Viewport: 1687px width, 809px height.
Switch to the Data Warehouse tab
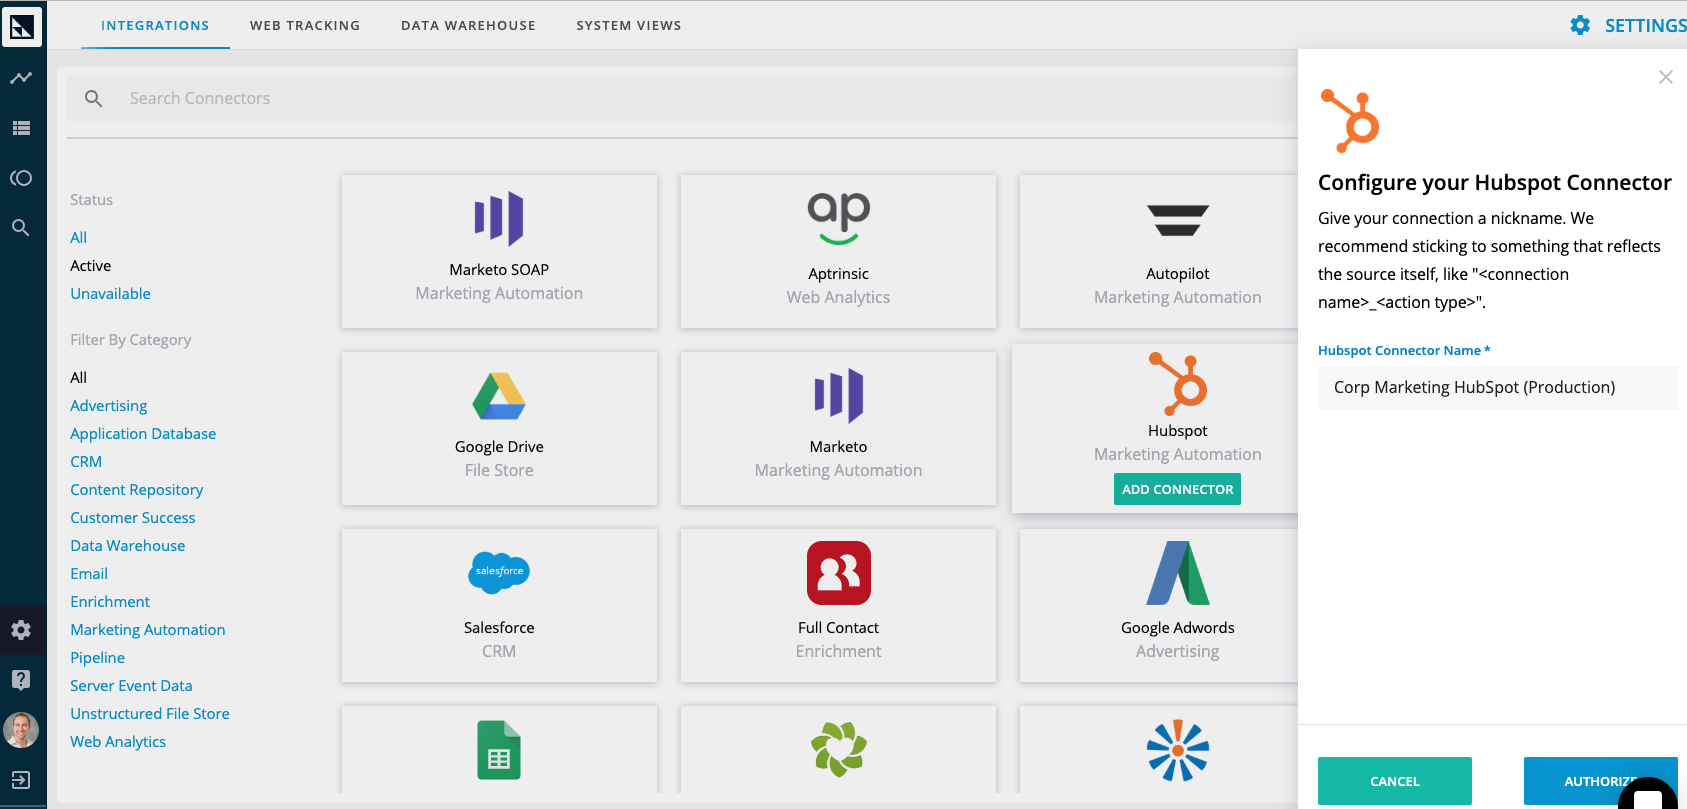(x=468, y=26)
